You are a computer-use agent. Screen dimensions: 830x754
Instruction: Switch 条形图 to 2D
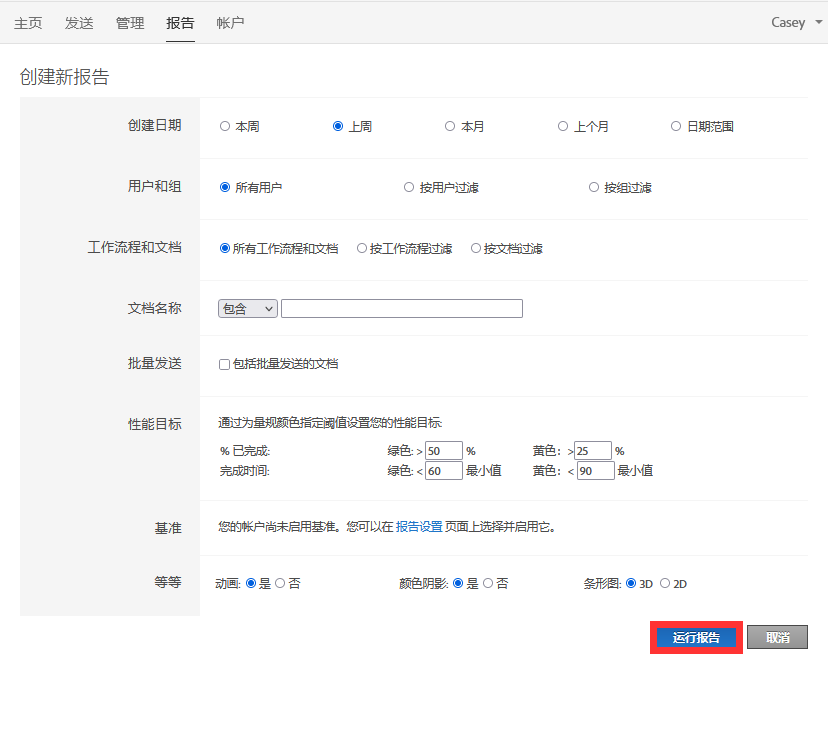coord(667,582)
